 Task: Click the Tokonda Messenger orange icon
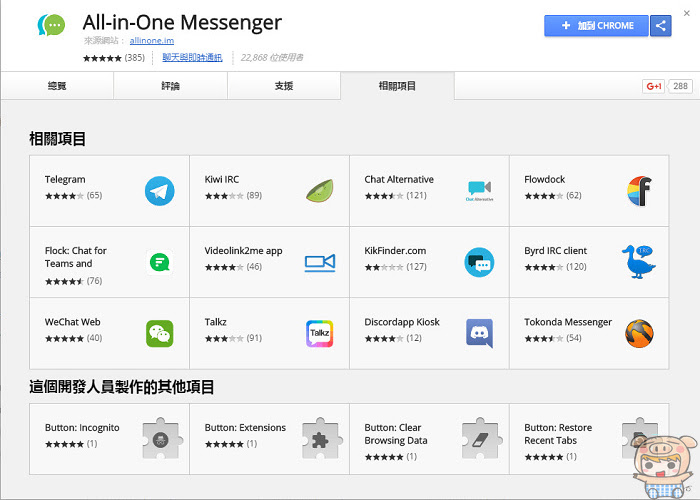point(639,333)
